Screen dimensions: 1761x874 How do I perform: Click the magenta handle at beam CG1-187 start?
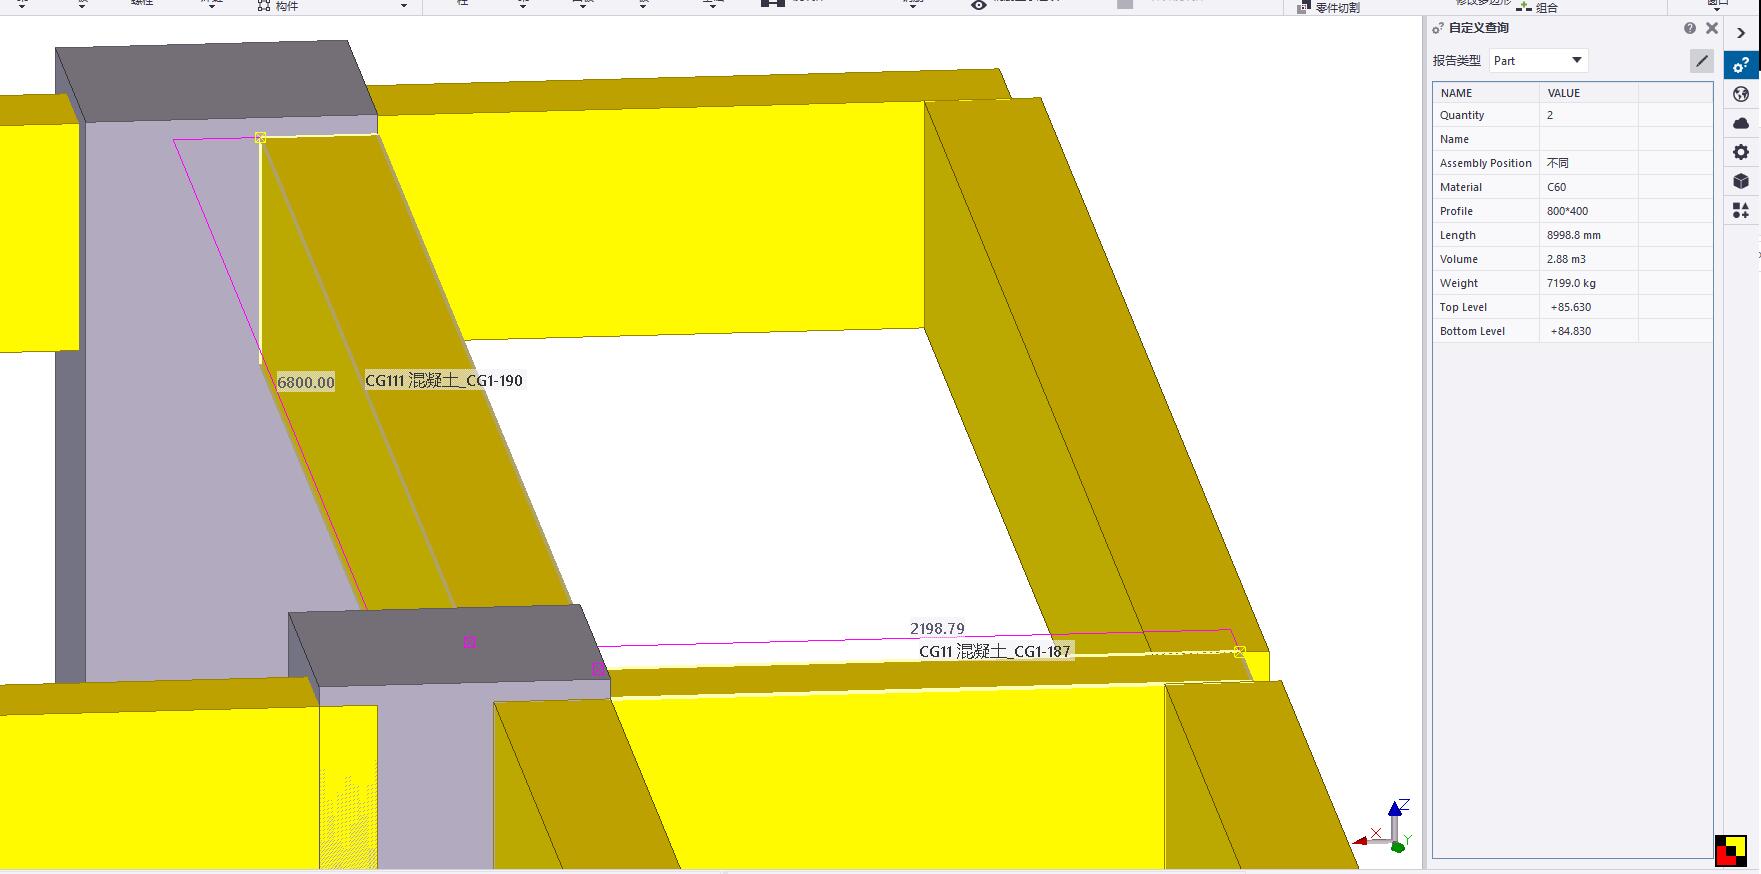point(598,669)
